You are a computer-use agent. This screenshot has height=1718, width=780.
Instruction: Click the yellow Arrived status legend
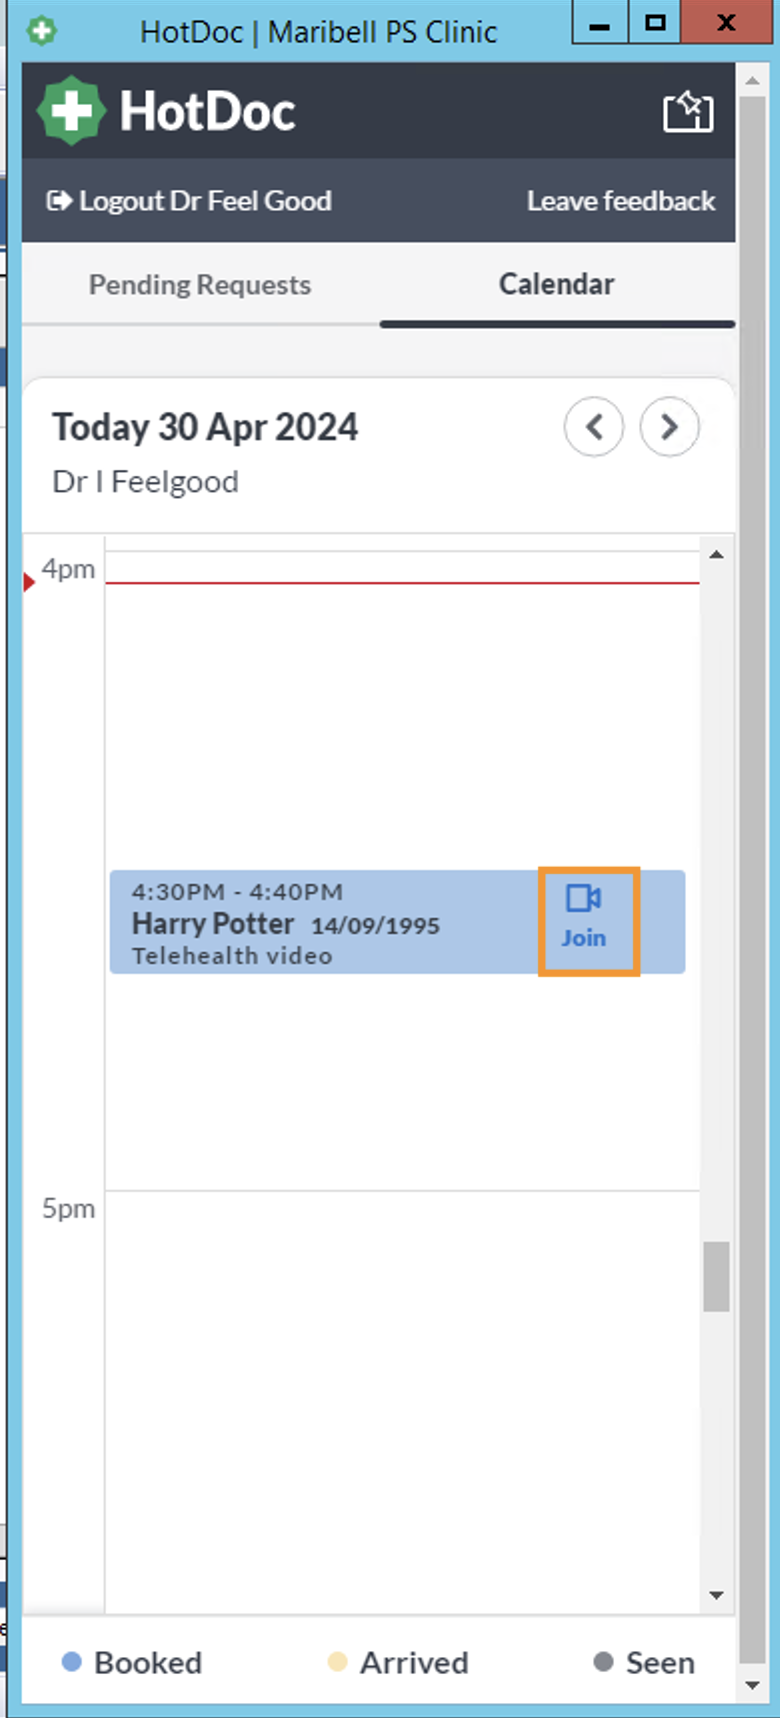(398, 1662)
